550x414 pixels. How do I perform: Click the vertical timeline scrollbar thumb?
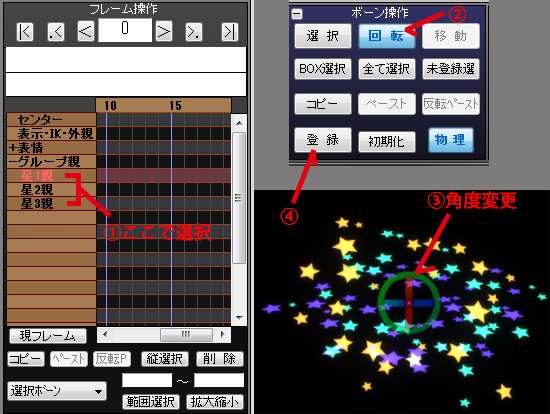tap(239, 198)
